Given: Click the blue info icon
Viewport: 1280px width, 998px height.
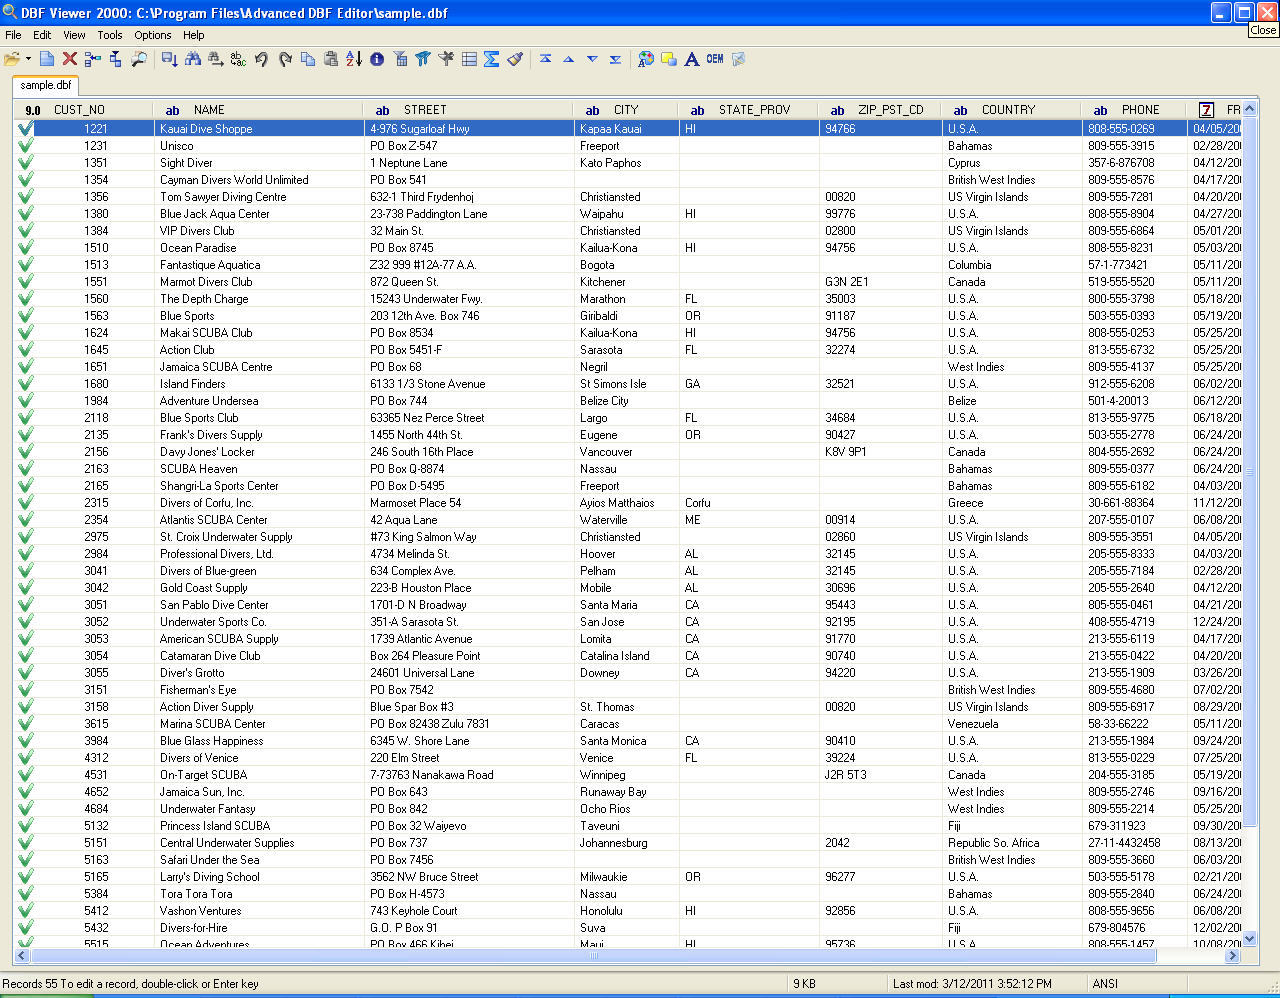Looking at the screenshot, I should pos(377,59).
